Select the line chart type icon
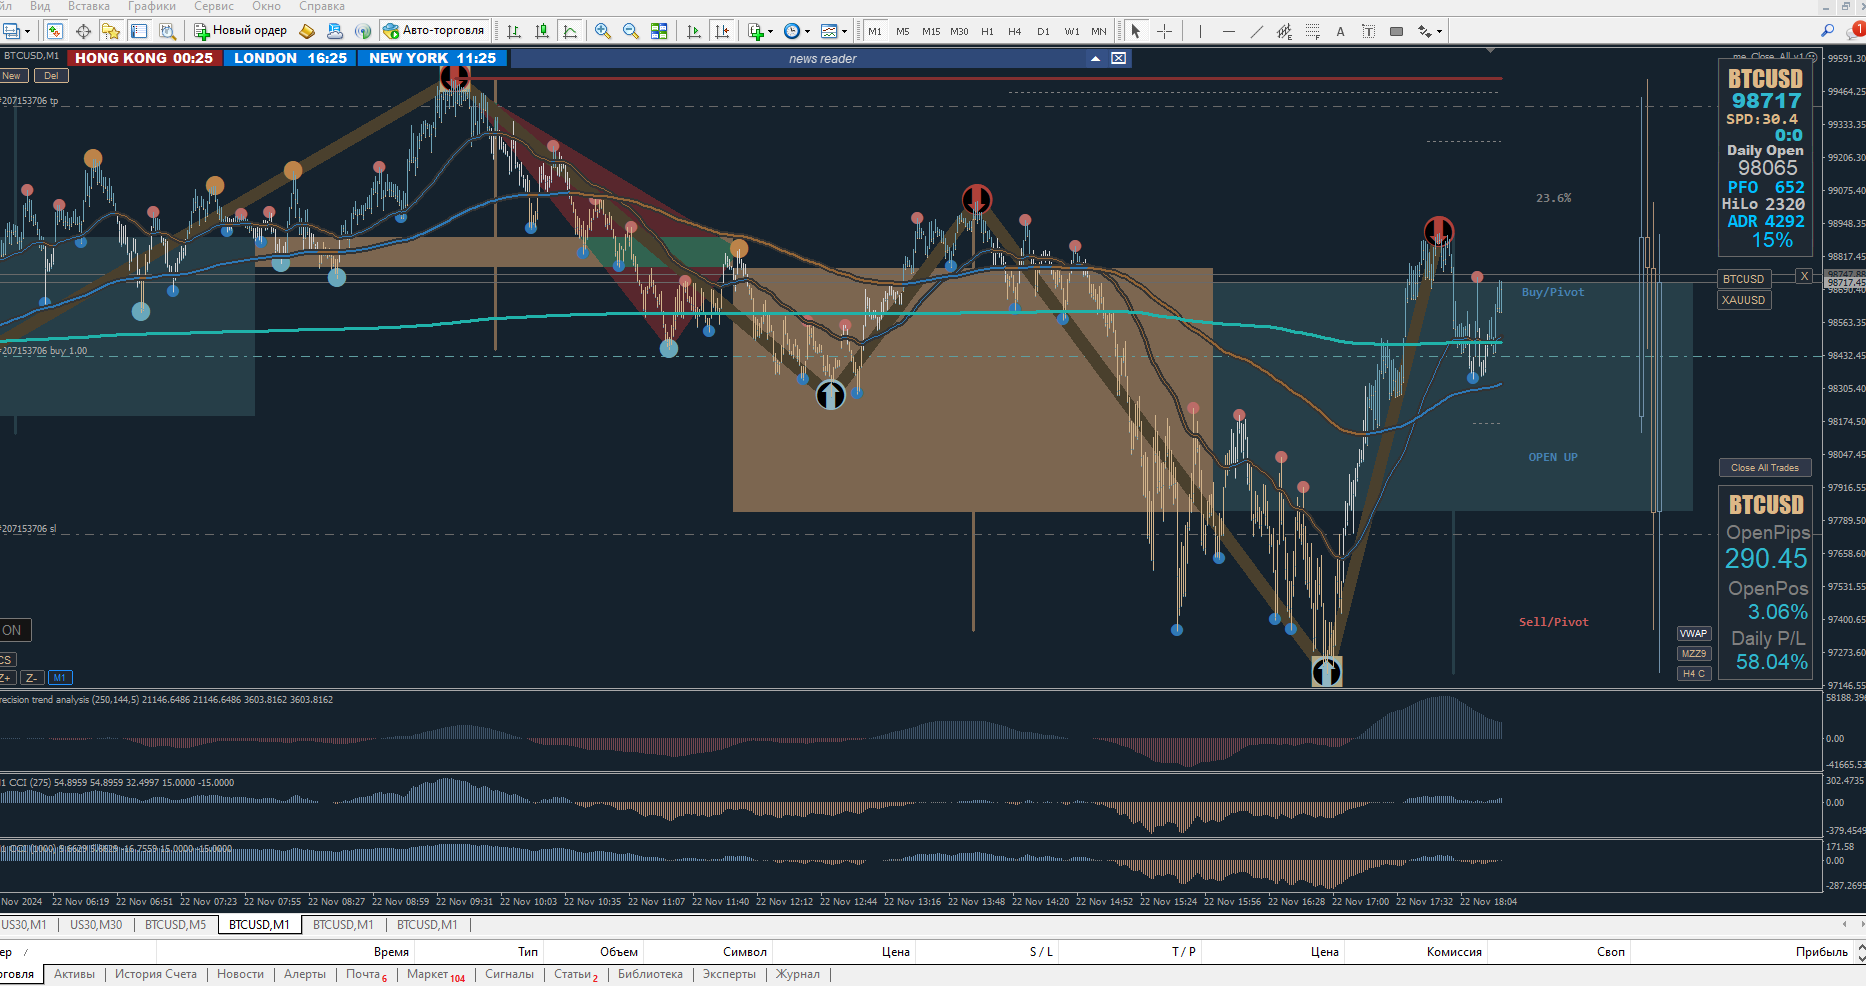The height and width of the screenshot is (987, 1866). tap(570, 31)
